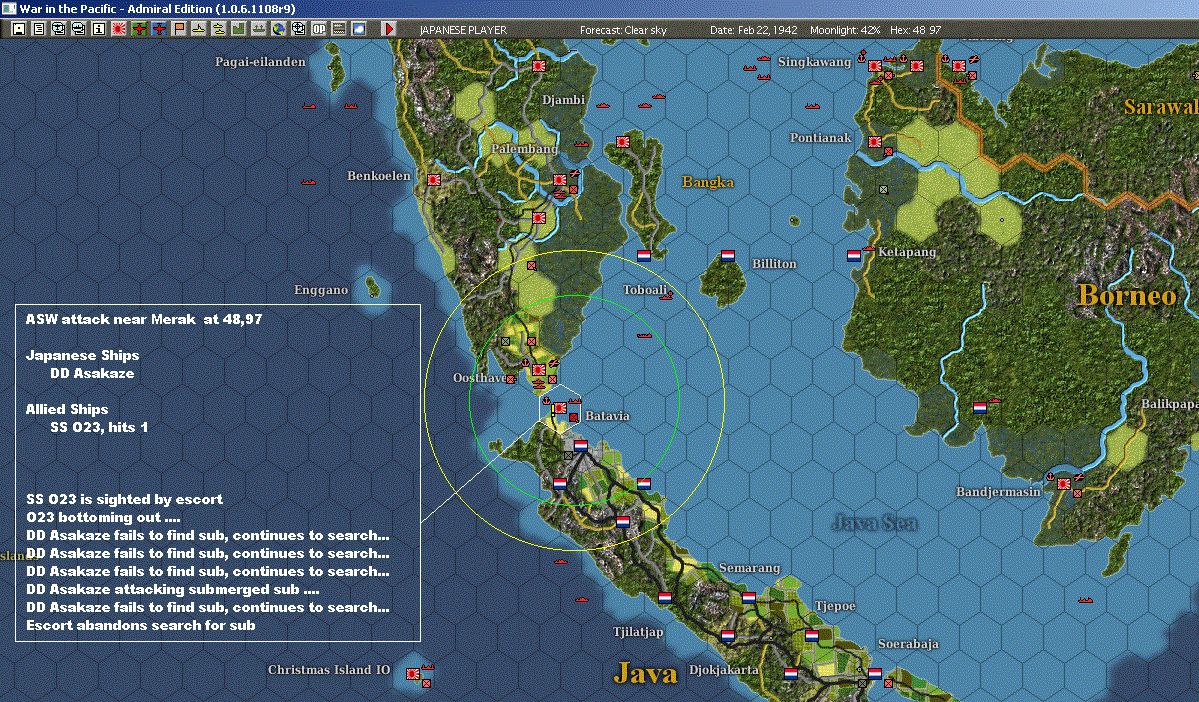Select the Japanese base at Pontianak
1199x702 pixels.
point(875,141)
